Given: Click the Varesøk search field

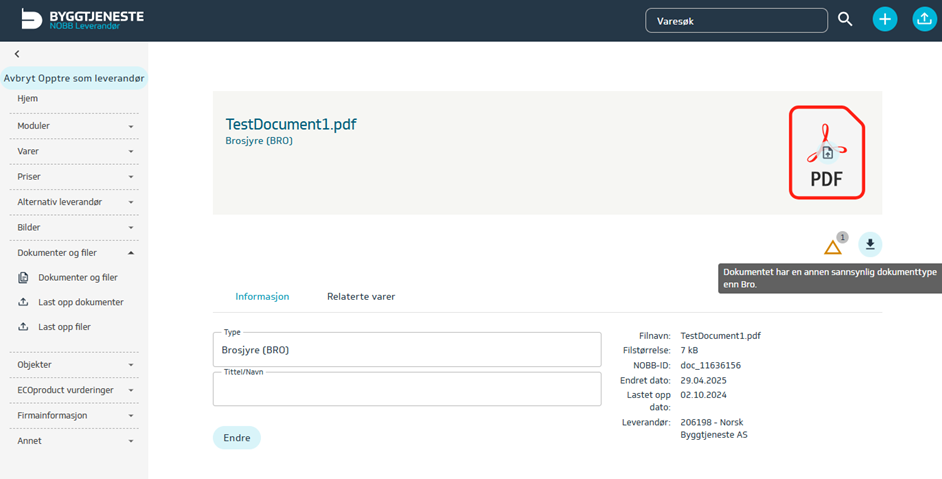Looking at the screenshot, I should click(x=736, y=20).
